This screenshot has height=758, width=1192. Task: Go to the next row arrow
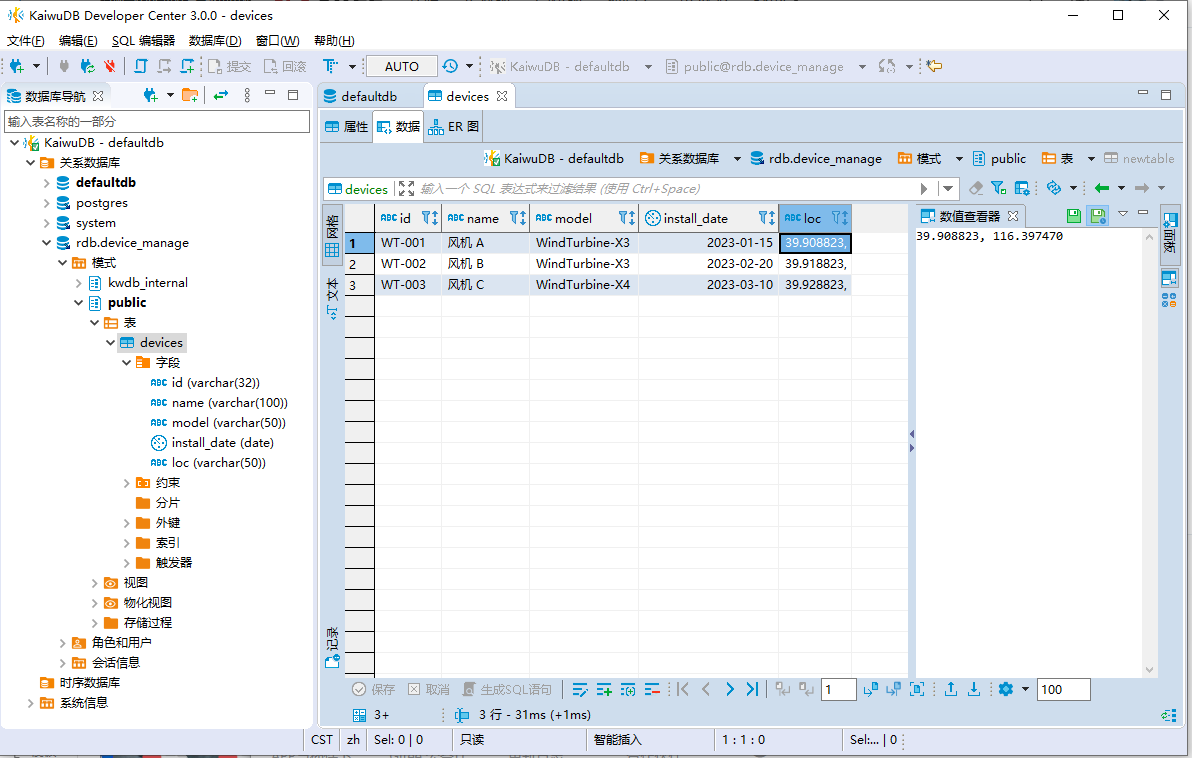click(x=729, y=690)
